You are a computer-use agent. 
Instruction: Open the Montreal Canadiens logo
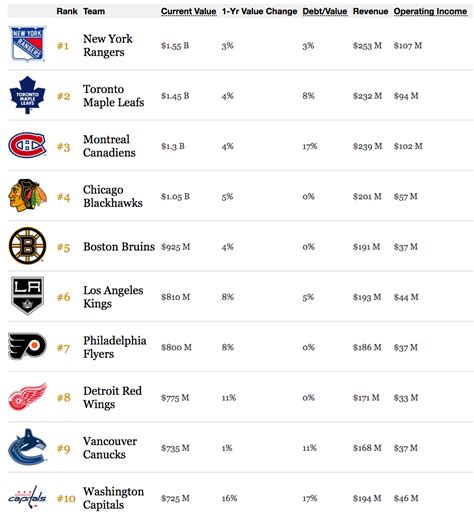click(27, 145)
